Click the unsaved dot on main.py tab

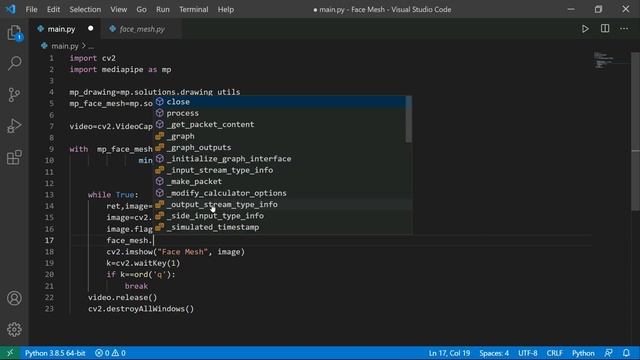[91, 29]
